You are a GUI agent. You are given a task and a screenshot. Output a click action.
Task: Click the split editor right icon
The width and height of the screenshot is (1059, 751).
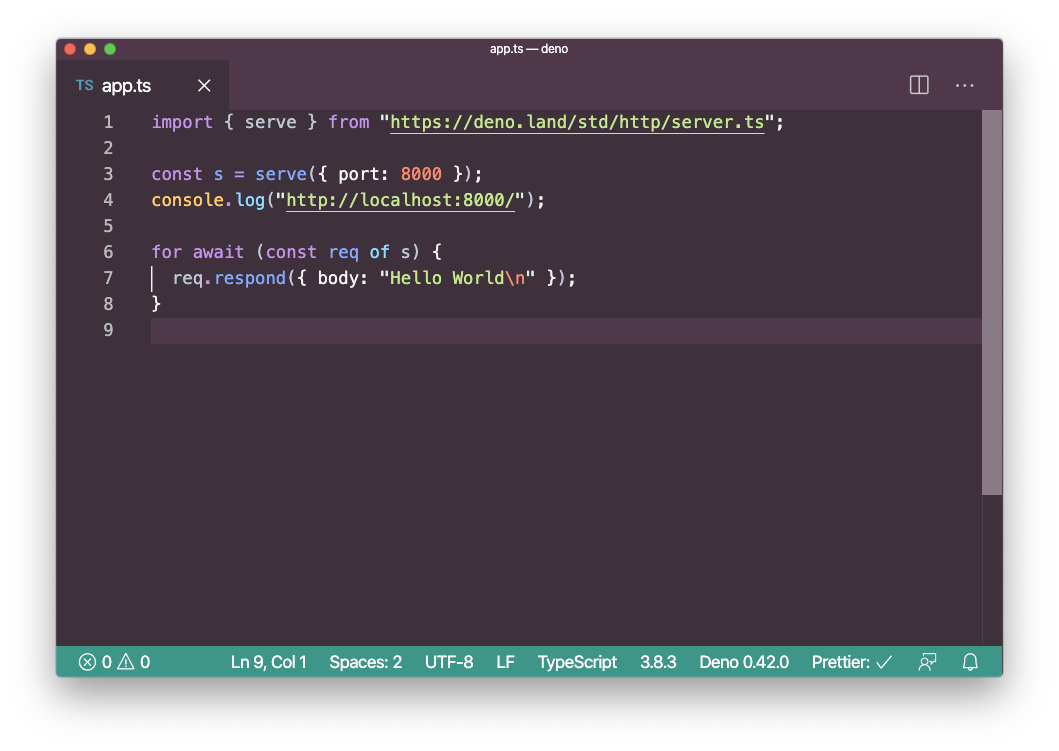[x=919, y=86]
